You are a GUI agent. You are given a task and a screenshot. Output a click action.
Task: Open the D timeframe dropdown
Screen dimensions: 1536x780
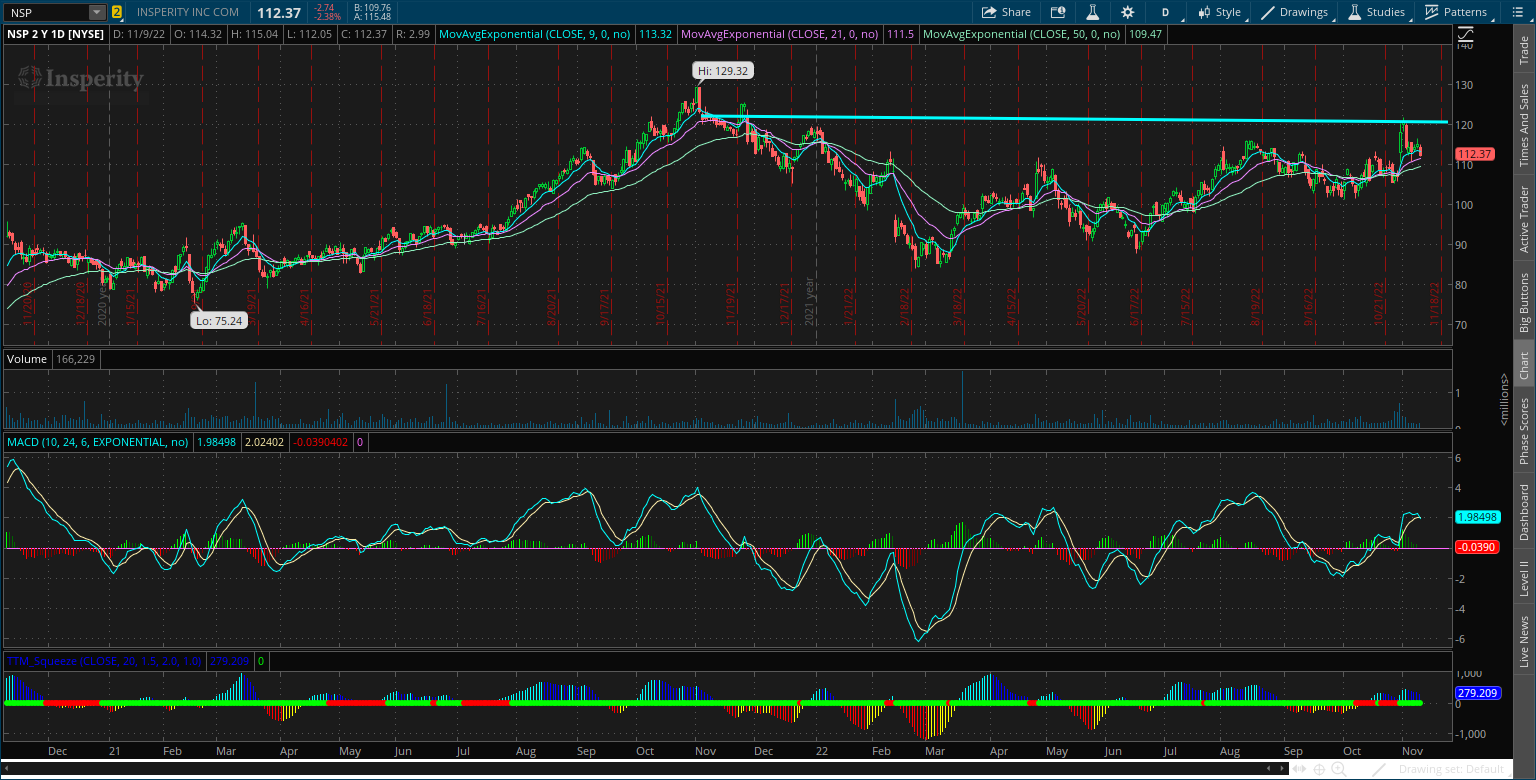click(1165, 12)
